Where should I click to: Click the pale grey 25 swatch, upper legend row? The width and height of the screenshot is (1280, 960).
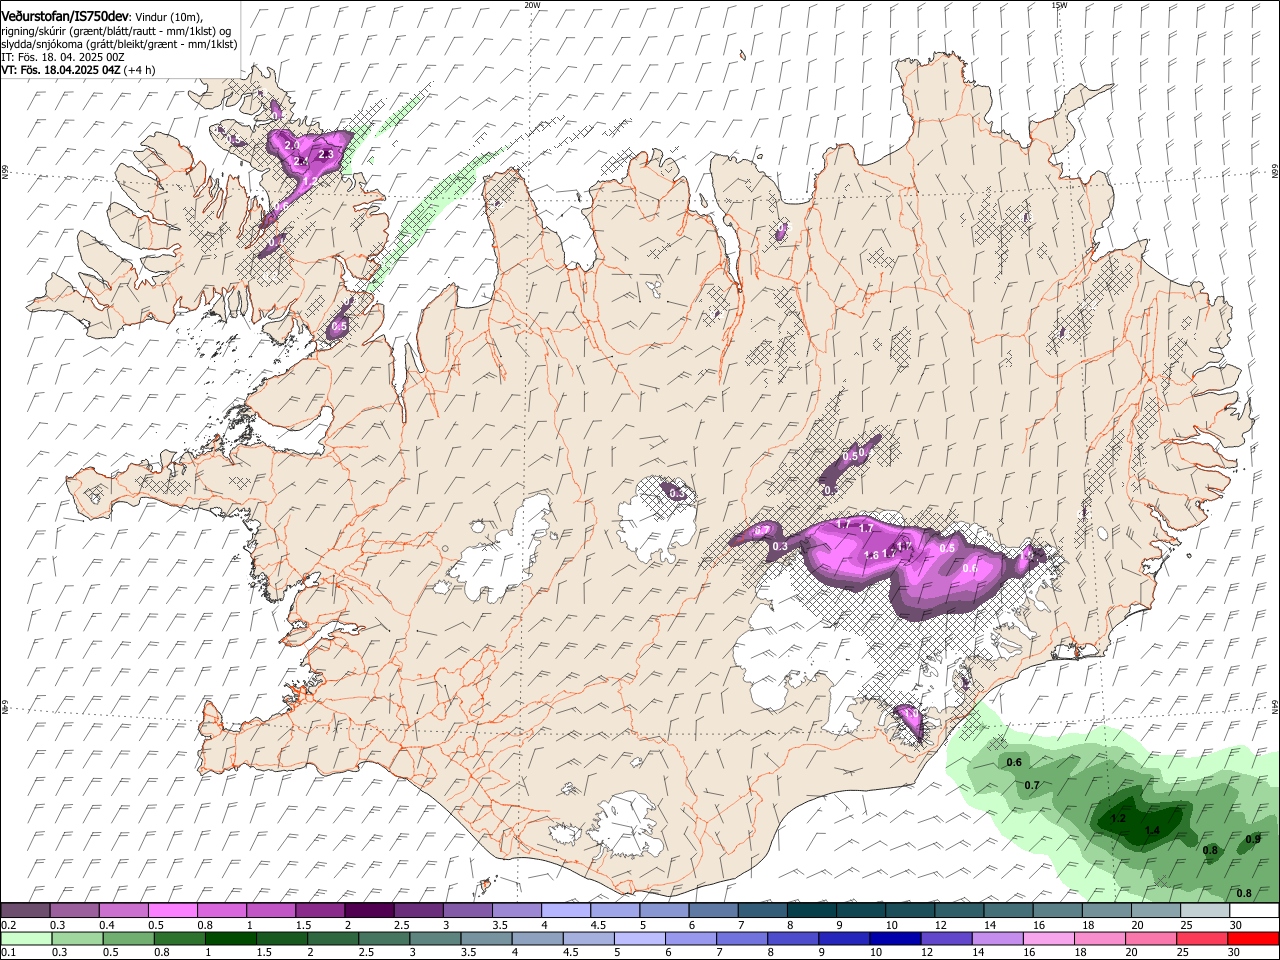pos(1204,911)
